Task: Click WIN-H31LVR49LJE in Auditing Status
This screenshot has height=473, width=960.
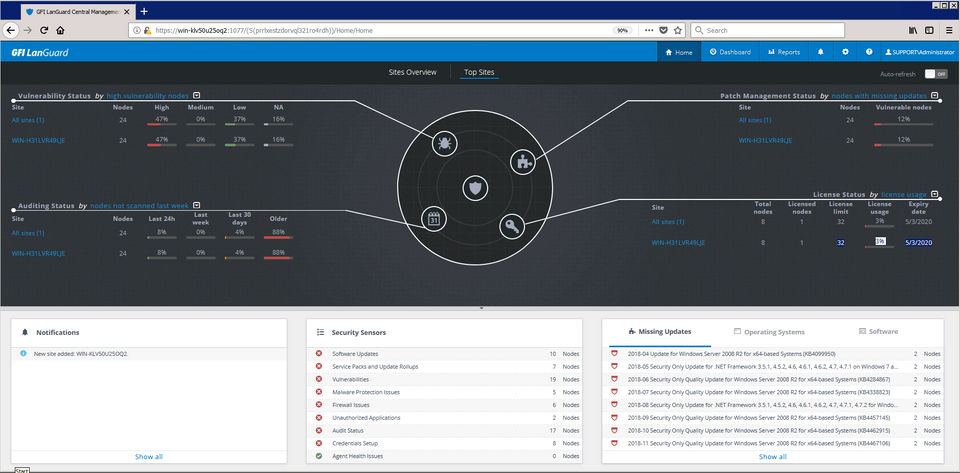Action: pos(38,253)
